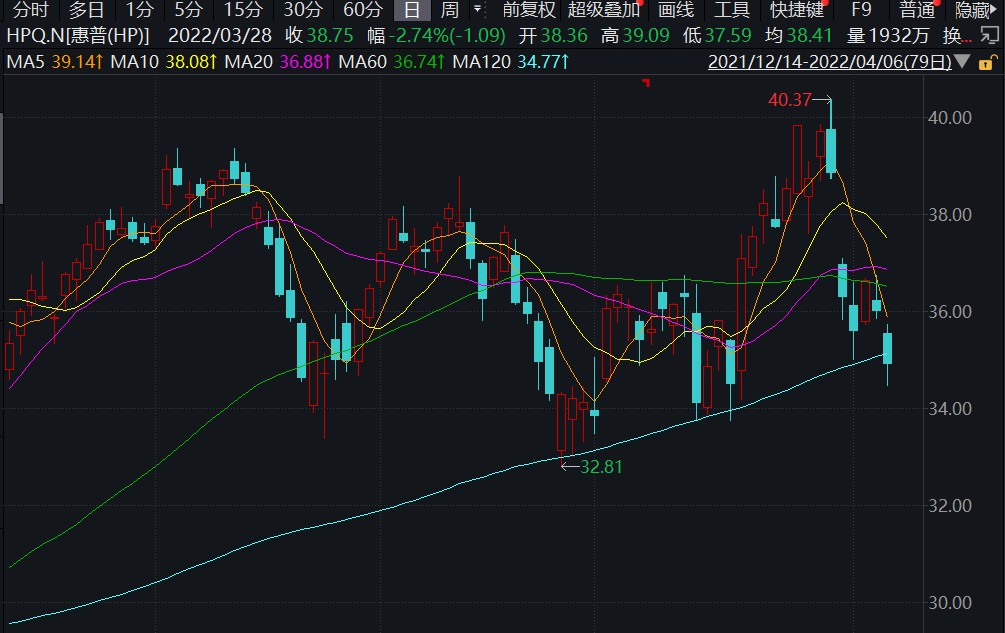Switch to the 分时 intraday view
1005x633 pixels.
point(29,11)
